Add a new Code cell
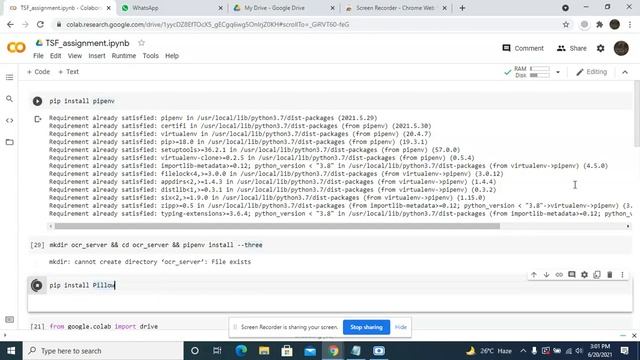 tap(38, 72)
